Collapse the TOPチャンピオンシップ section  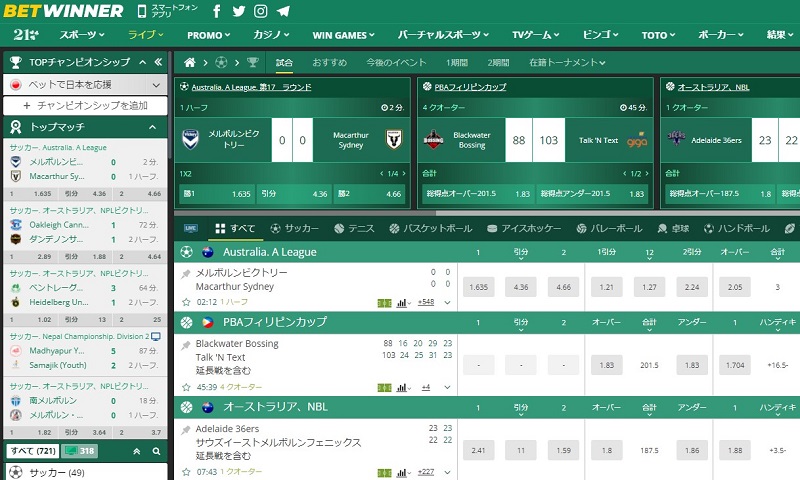coord(143,62)
